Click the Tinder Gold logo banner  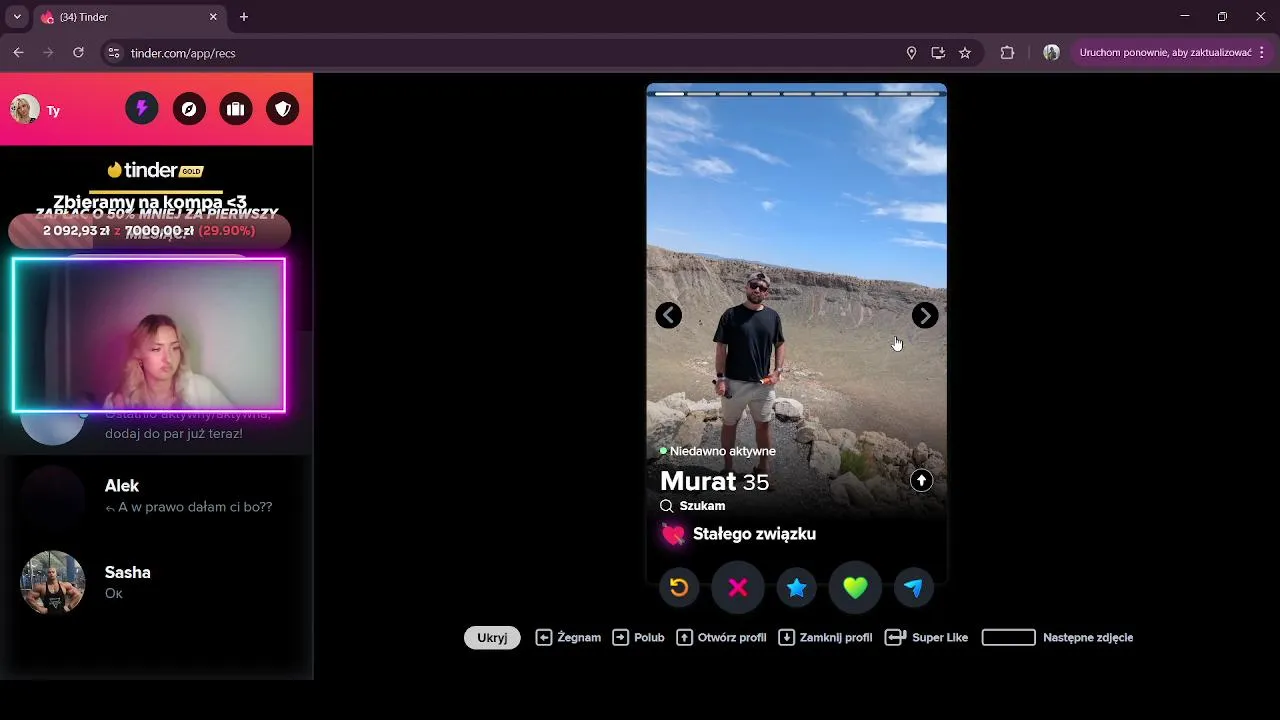155,170
